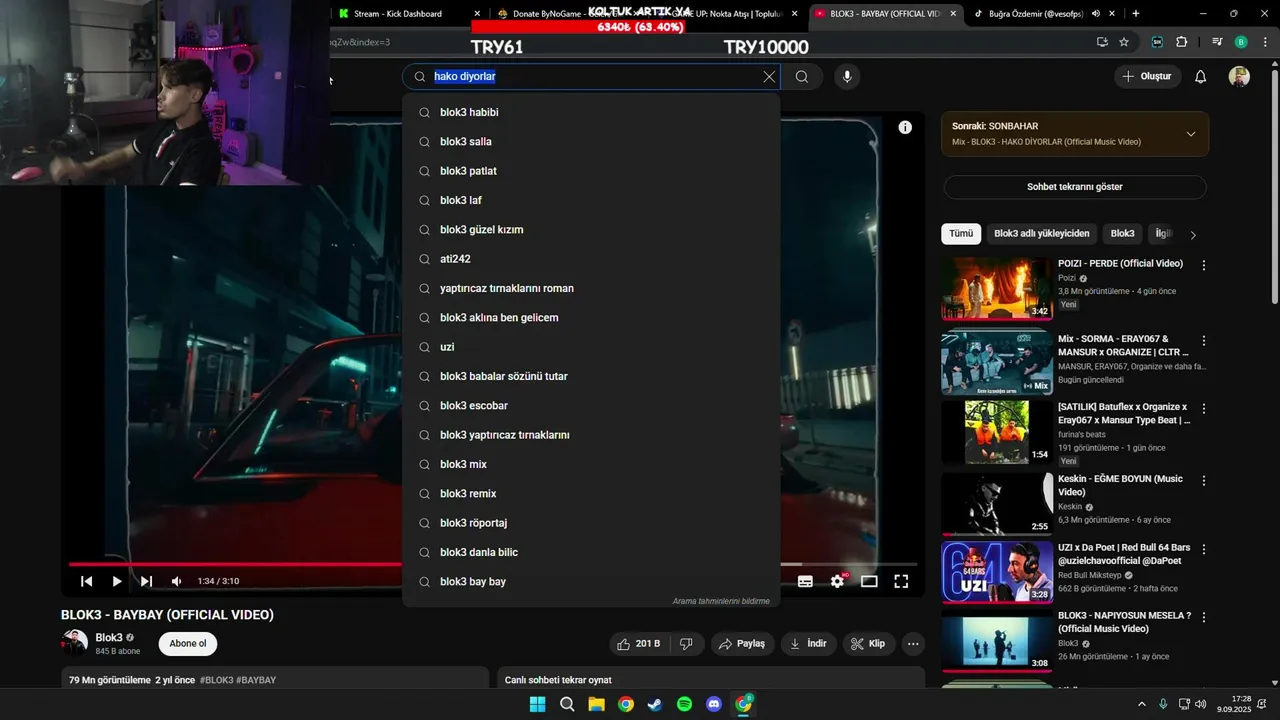Like the video with 201 B thumbs up

point(639,644)
